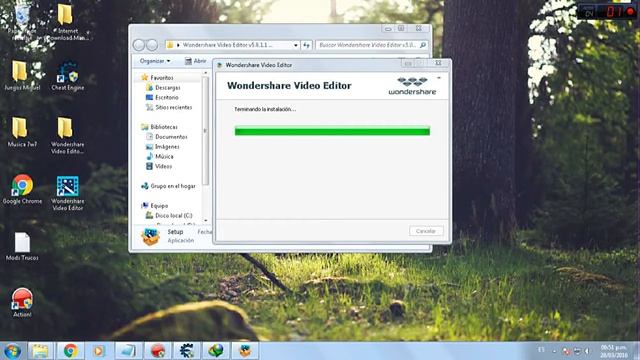Click the volume icon in system tray
640x360 pixels.
click(x=587, y=351)
